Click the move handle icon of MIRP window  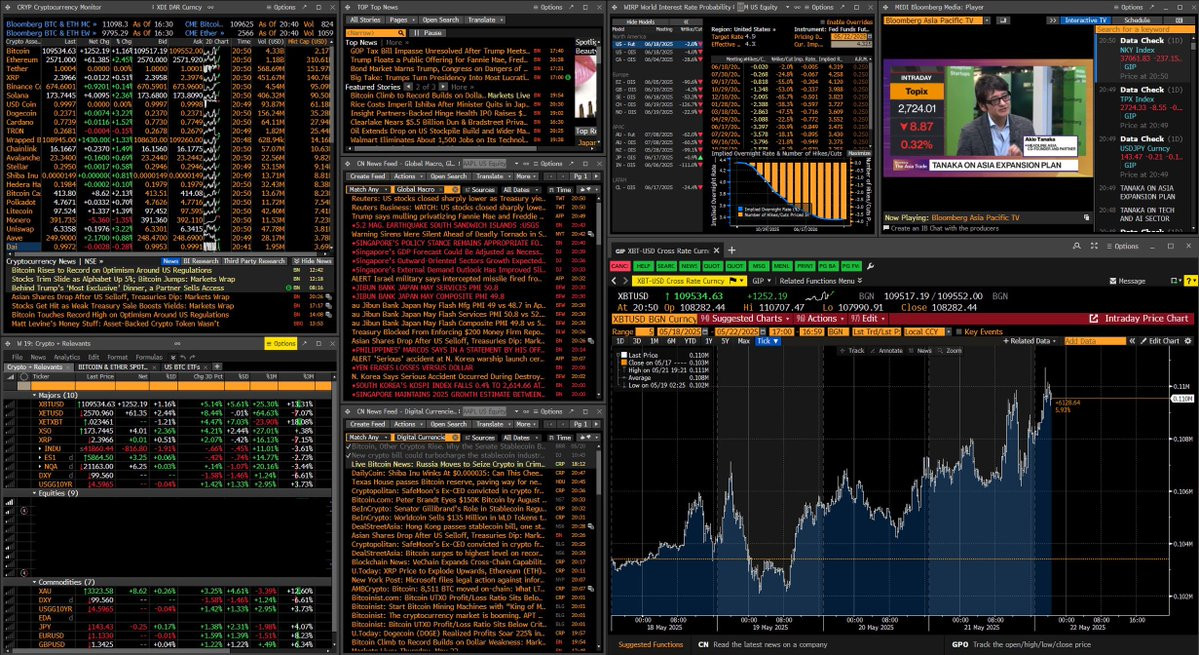615,8
